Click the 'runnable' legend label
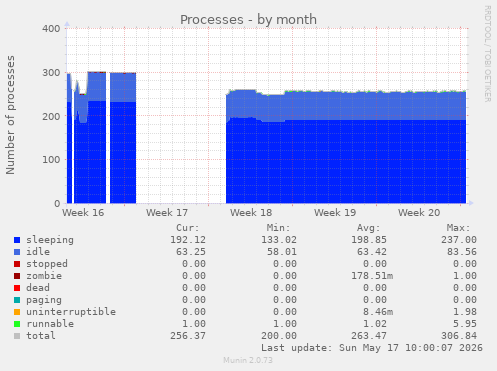Viewport: 497px width, 371px height. click(50, 324)
